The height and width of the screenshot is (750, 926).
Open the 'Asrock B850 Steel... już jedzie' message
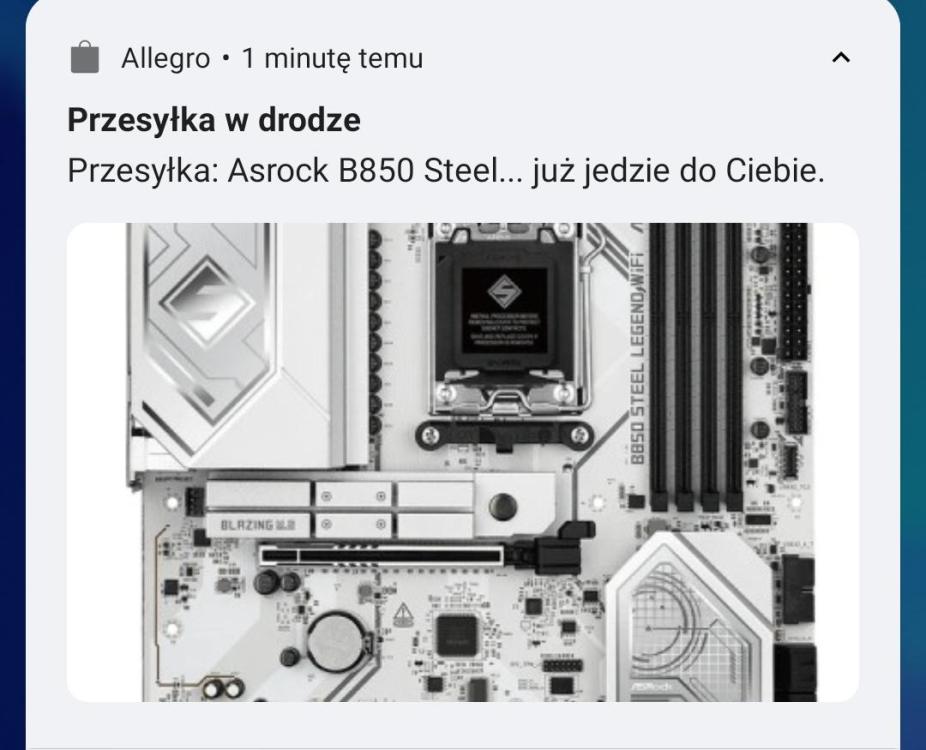(446, 171)
